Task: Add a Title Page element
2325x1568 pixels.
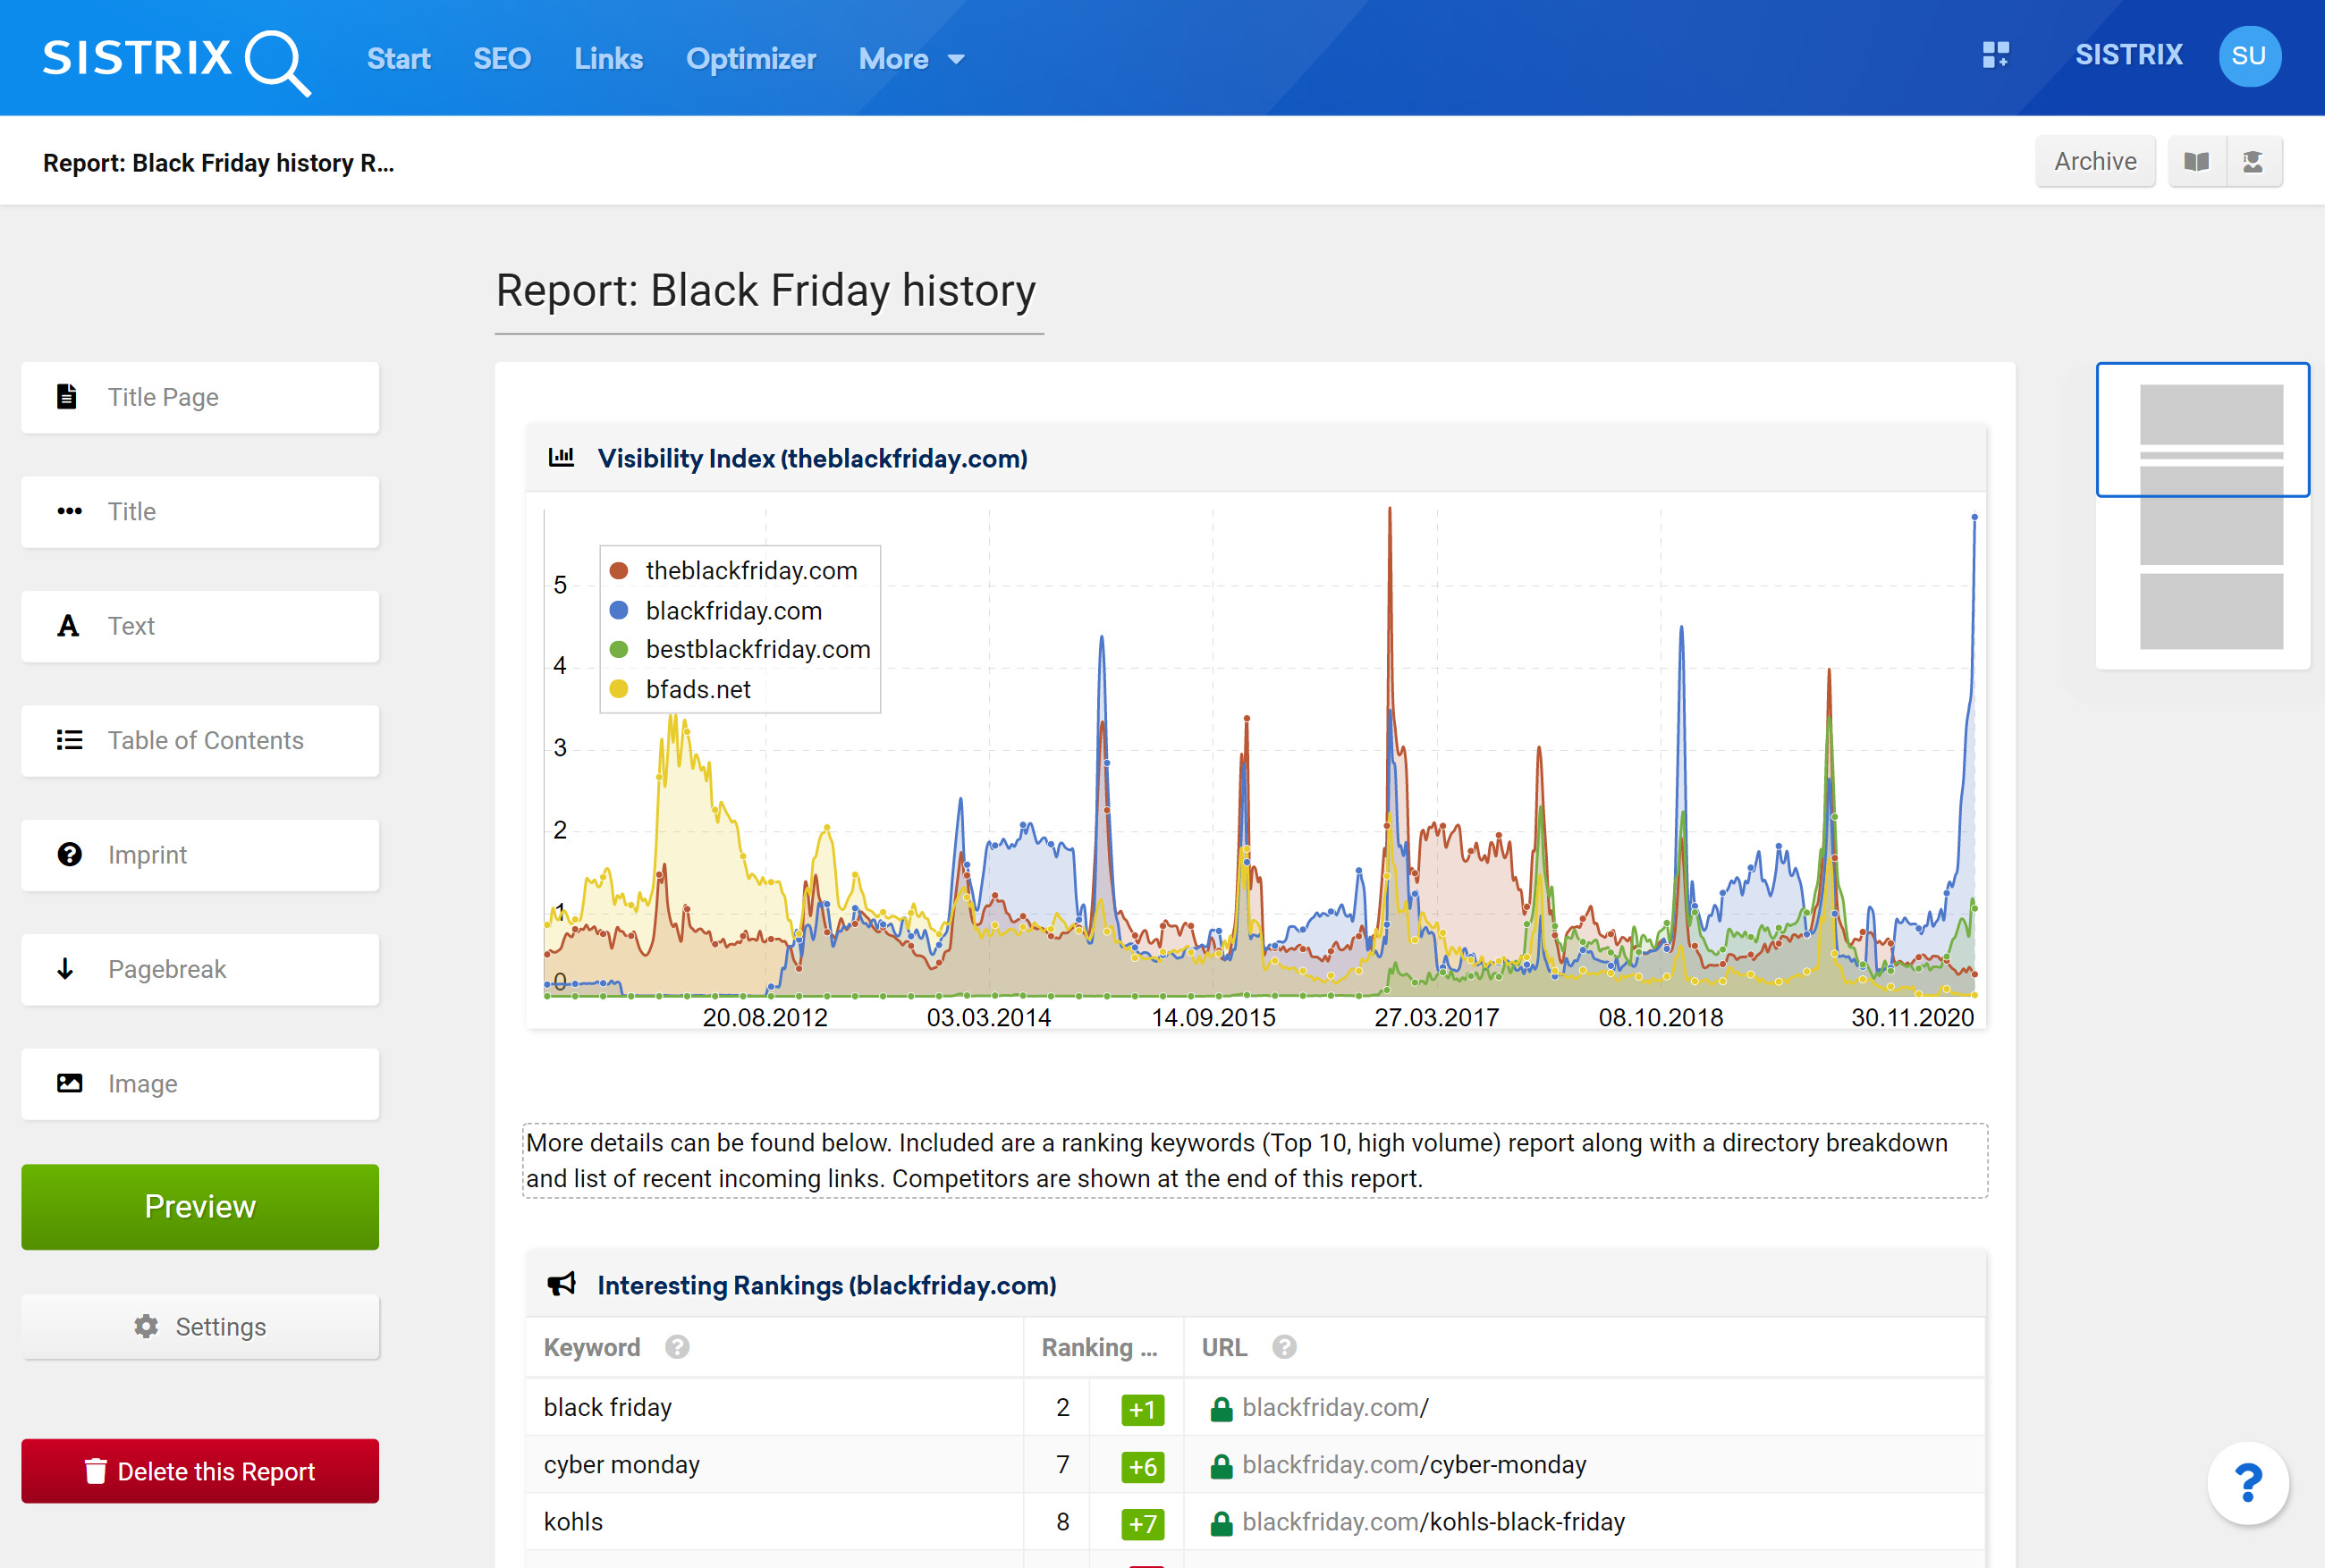Action: [200, 397]
